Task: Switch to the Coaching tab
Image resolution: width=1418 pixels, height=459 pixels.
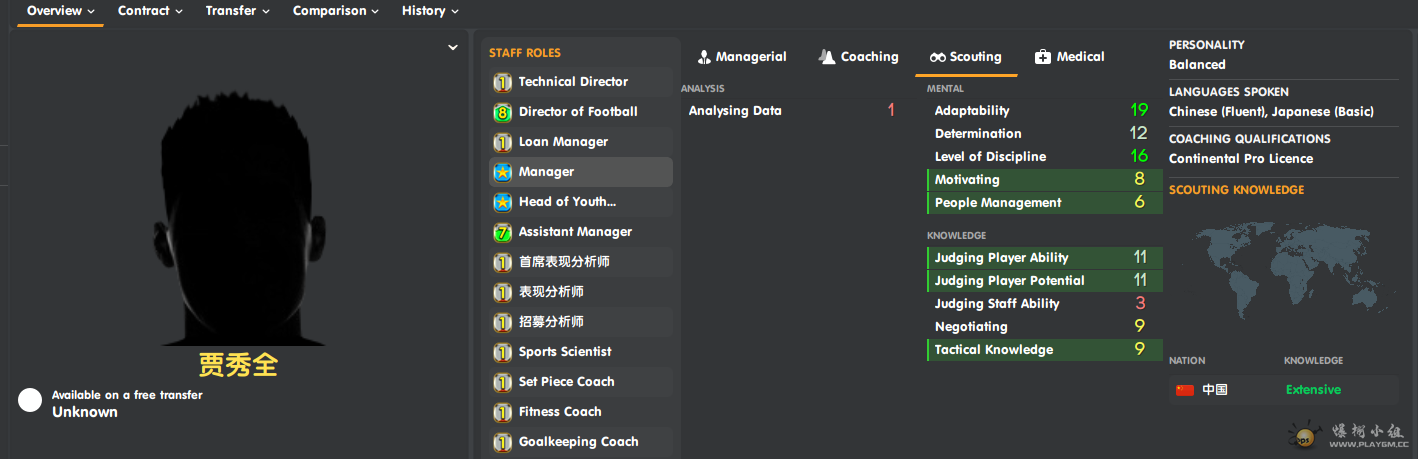Action: (x=858, y=57)
